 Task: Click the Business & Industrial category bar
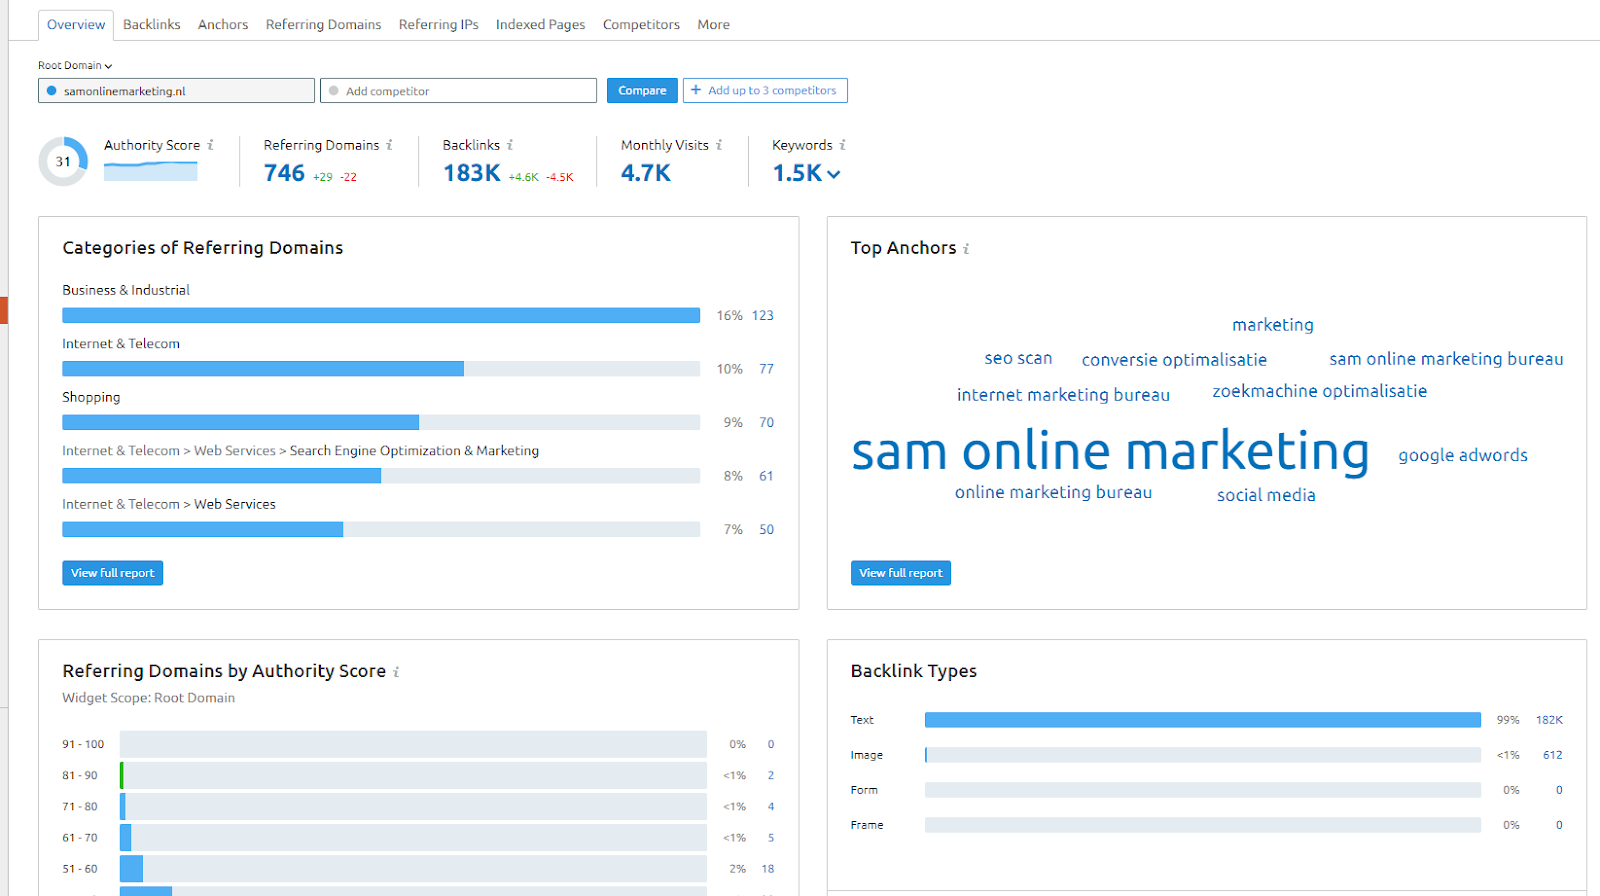[x=381, y=316]
